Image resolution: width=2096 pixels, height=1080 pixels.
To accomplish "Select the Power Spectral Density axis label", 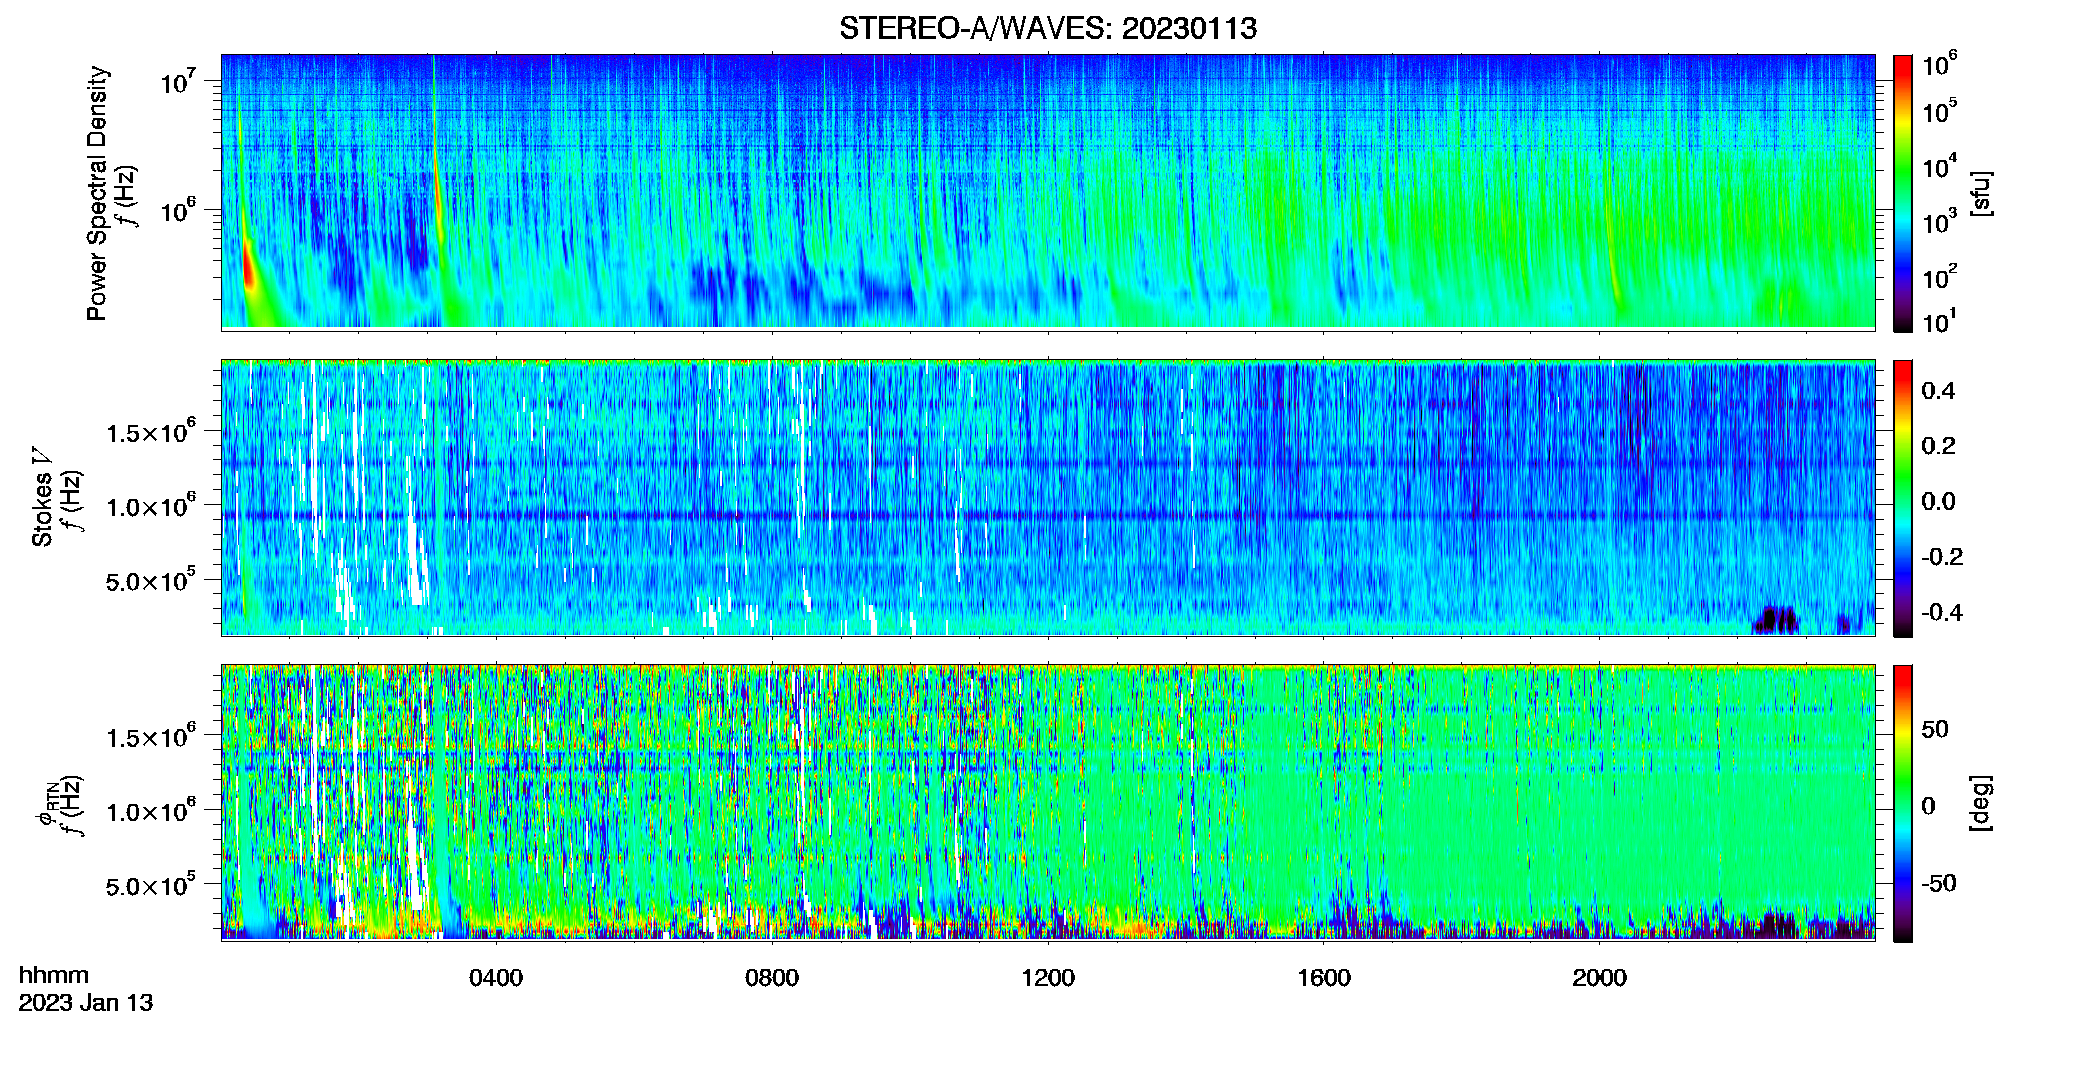I will (x=97, y=193).
